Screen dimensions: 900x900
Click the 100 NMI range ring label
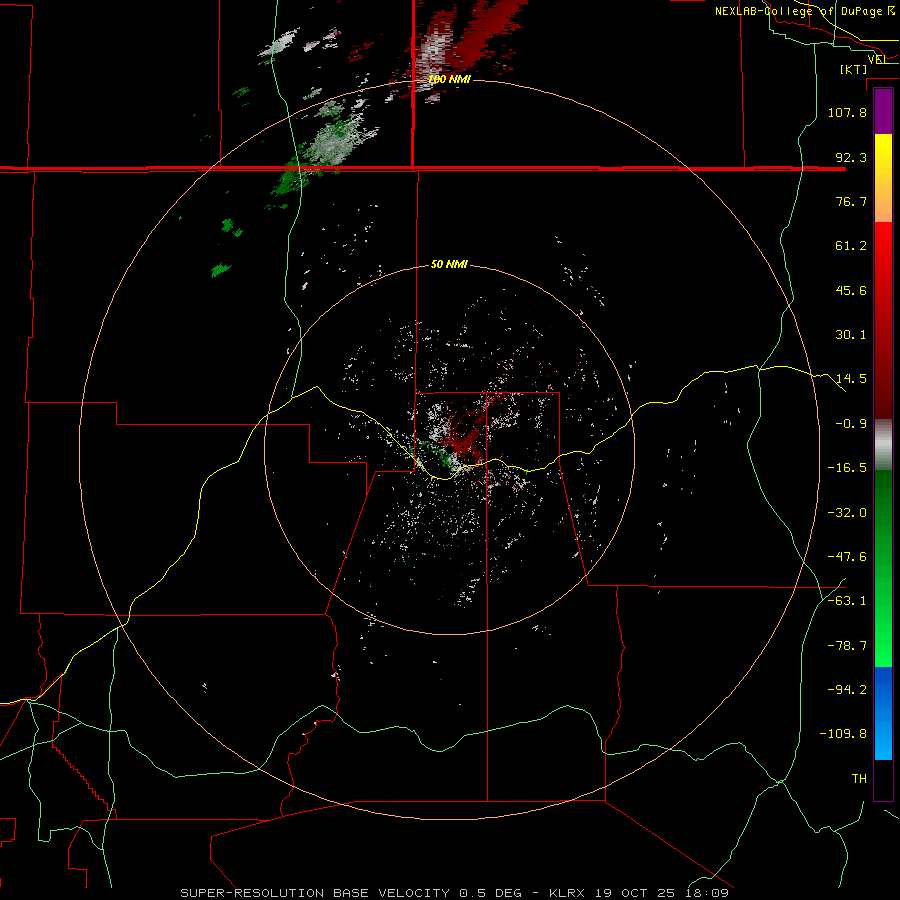coord(450,79)
